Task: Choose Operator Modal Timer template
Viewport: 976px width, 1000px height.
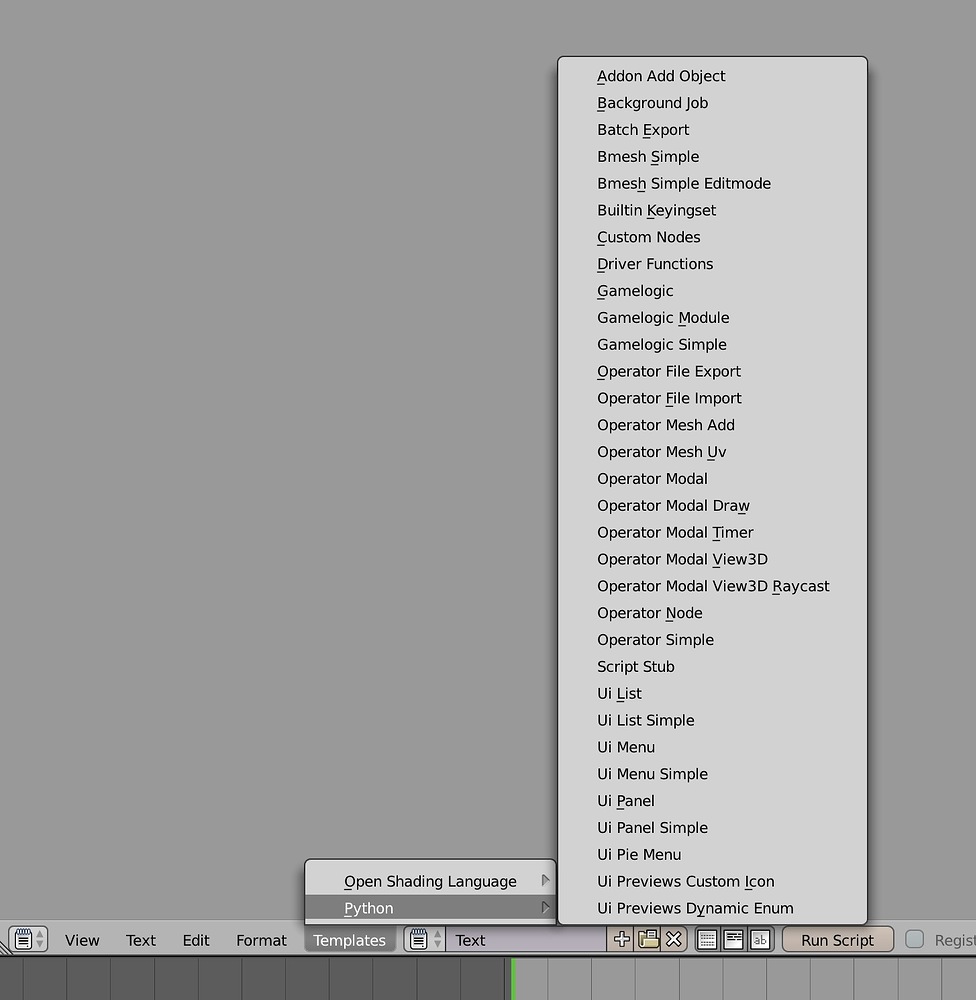Action: point(713,532)
